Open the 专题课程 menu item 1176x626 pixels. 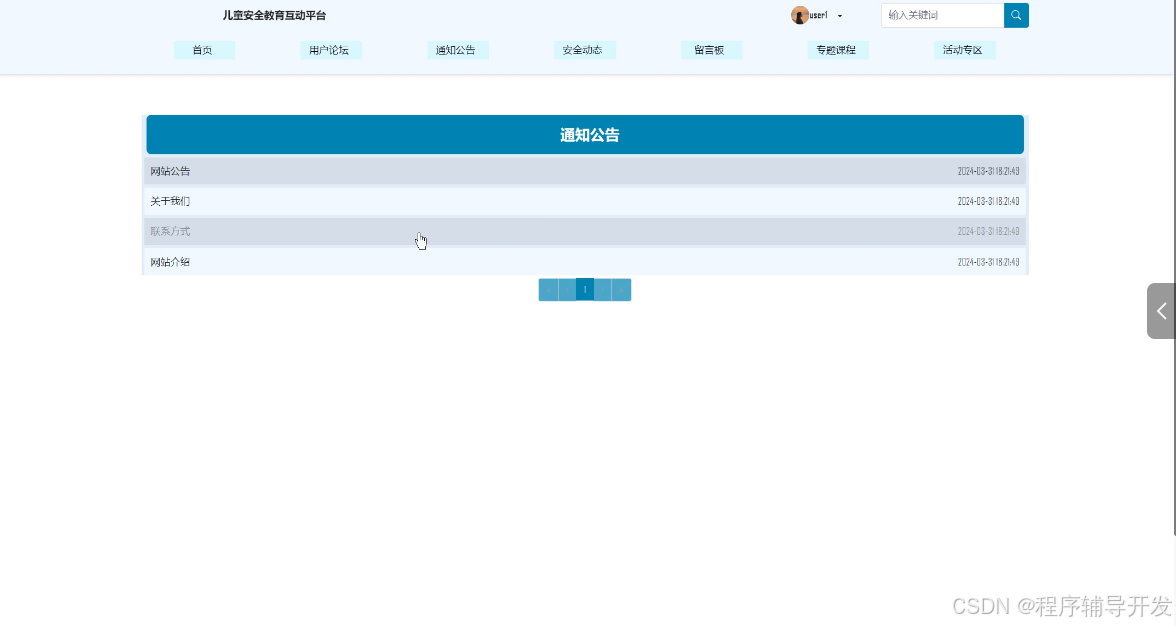pyautogui.click(x=837, y=50)
